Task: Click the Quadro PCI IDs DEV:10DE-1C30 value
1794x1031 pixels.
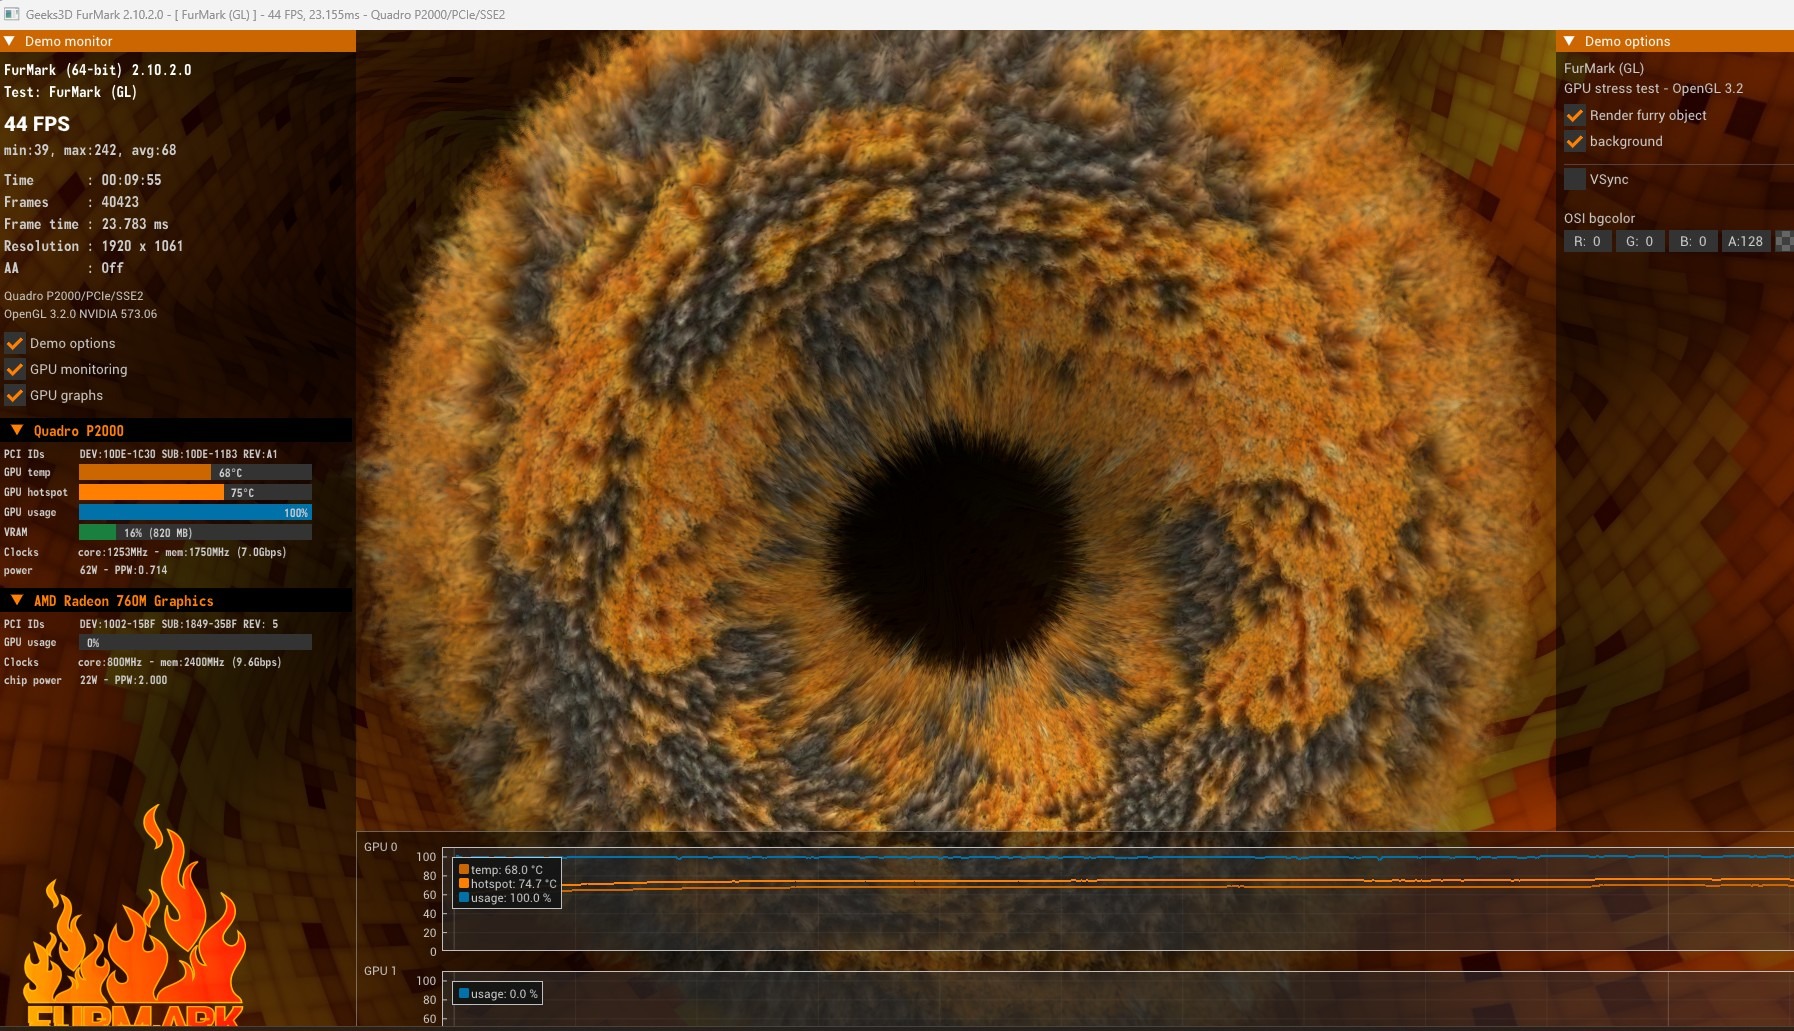Action: 178,454
